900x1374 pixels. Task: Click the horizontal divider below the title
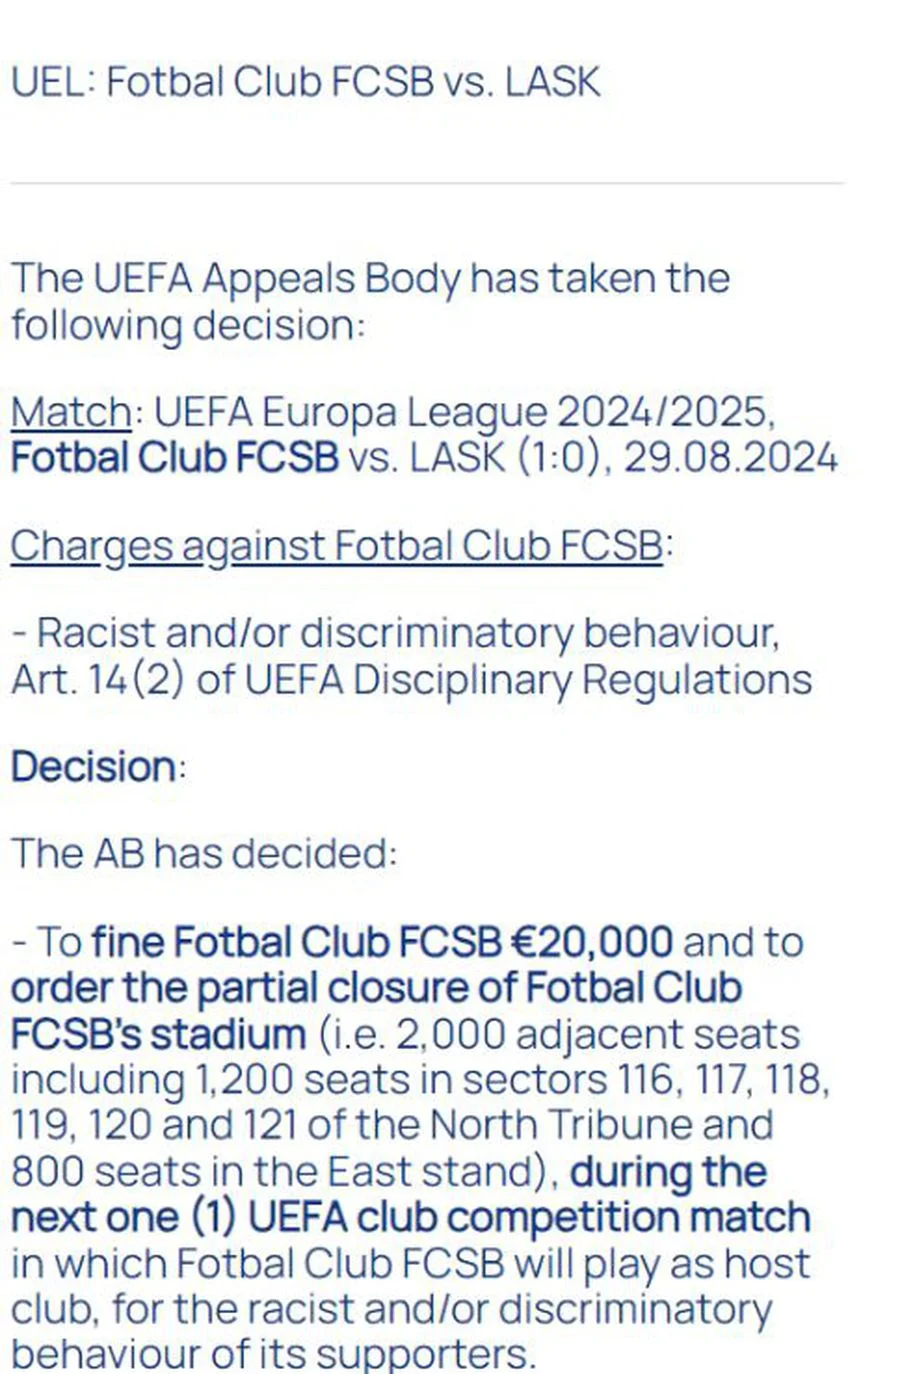tap(427, 184)
